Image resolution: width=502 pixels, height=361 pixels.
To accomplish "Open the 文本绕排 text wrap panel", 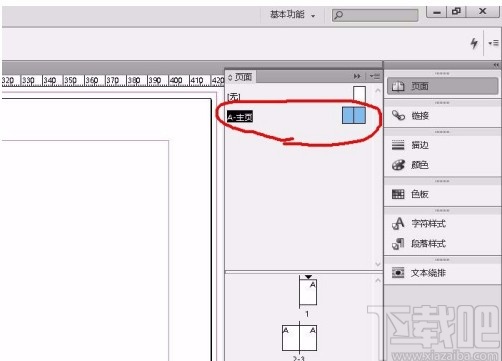I will 442,273.
